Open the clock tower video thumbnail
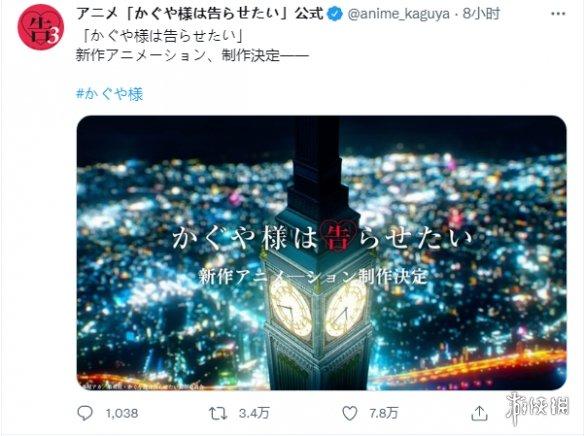The image size is (584, 436). click(x=322, y=253)
